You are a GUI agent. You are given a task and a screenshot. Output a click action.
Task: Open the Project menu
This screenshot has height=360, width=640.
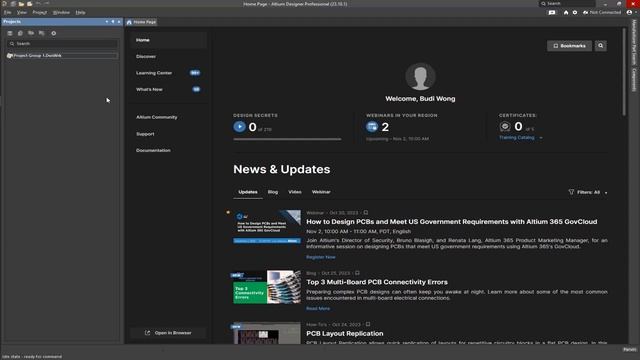click(x=40, y=13)
